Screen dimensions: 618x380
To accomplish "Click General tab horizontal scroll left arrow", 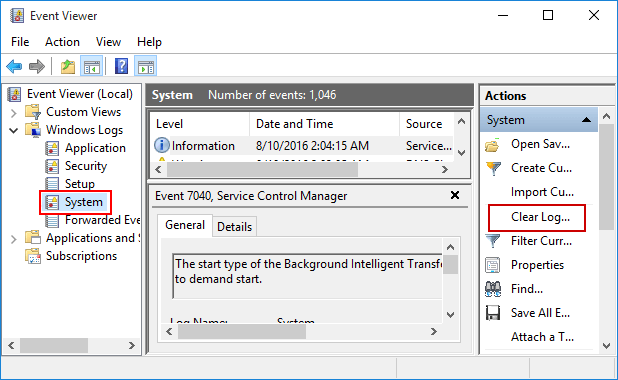I will click(169, 332).
